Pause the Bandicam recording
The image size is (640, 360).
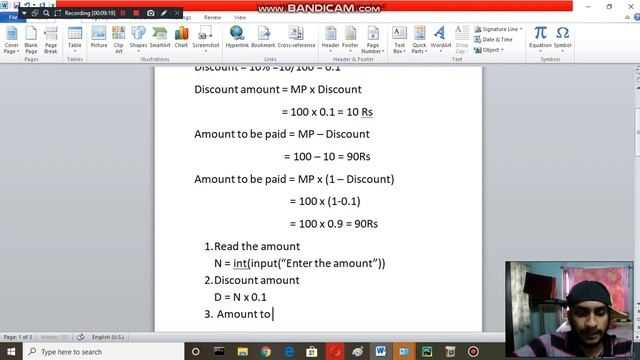(x=123, y=13)
